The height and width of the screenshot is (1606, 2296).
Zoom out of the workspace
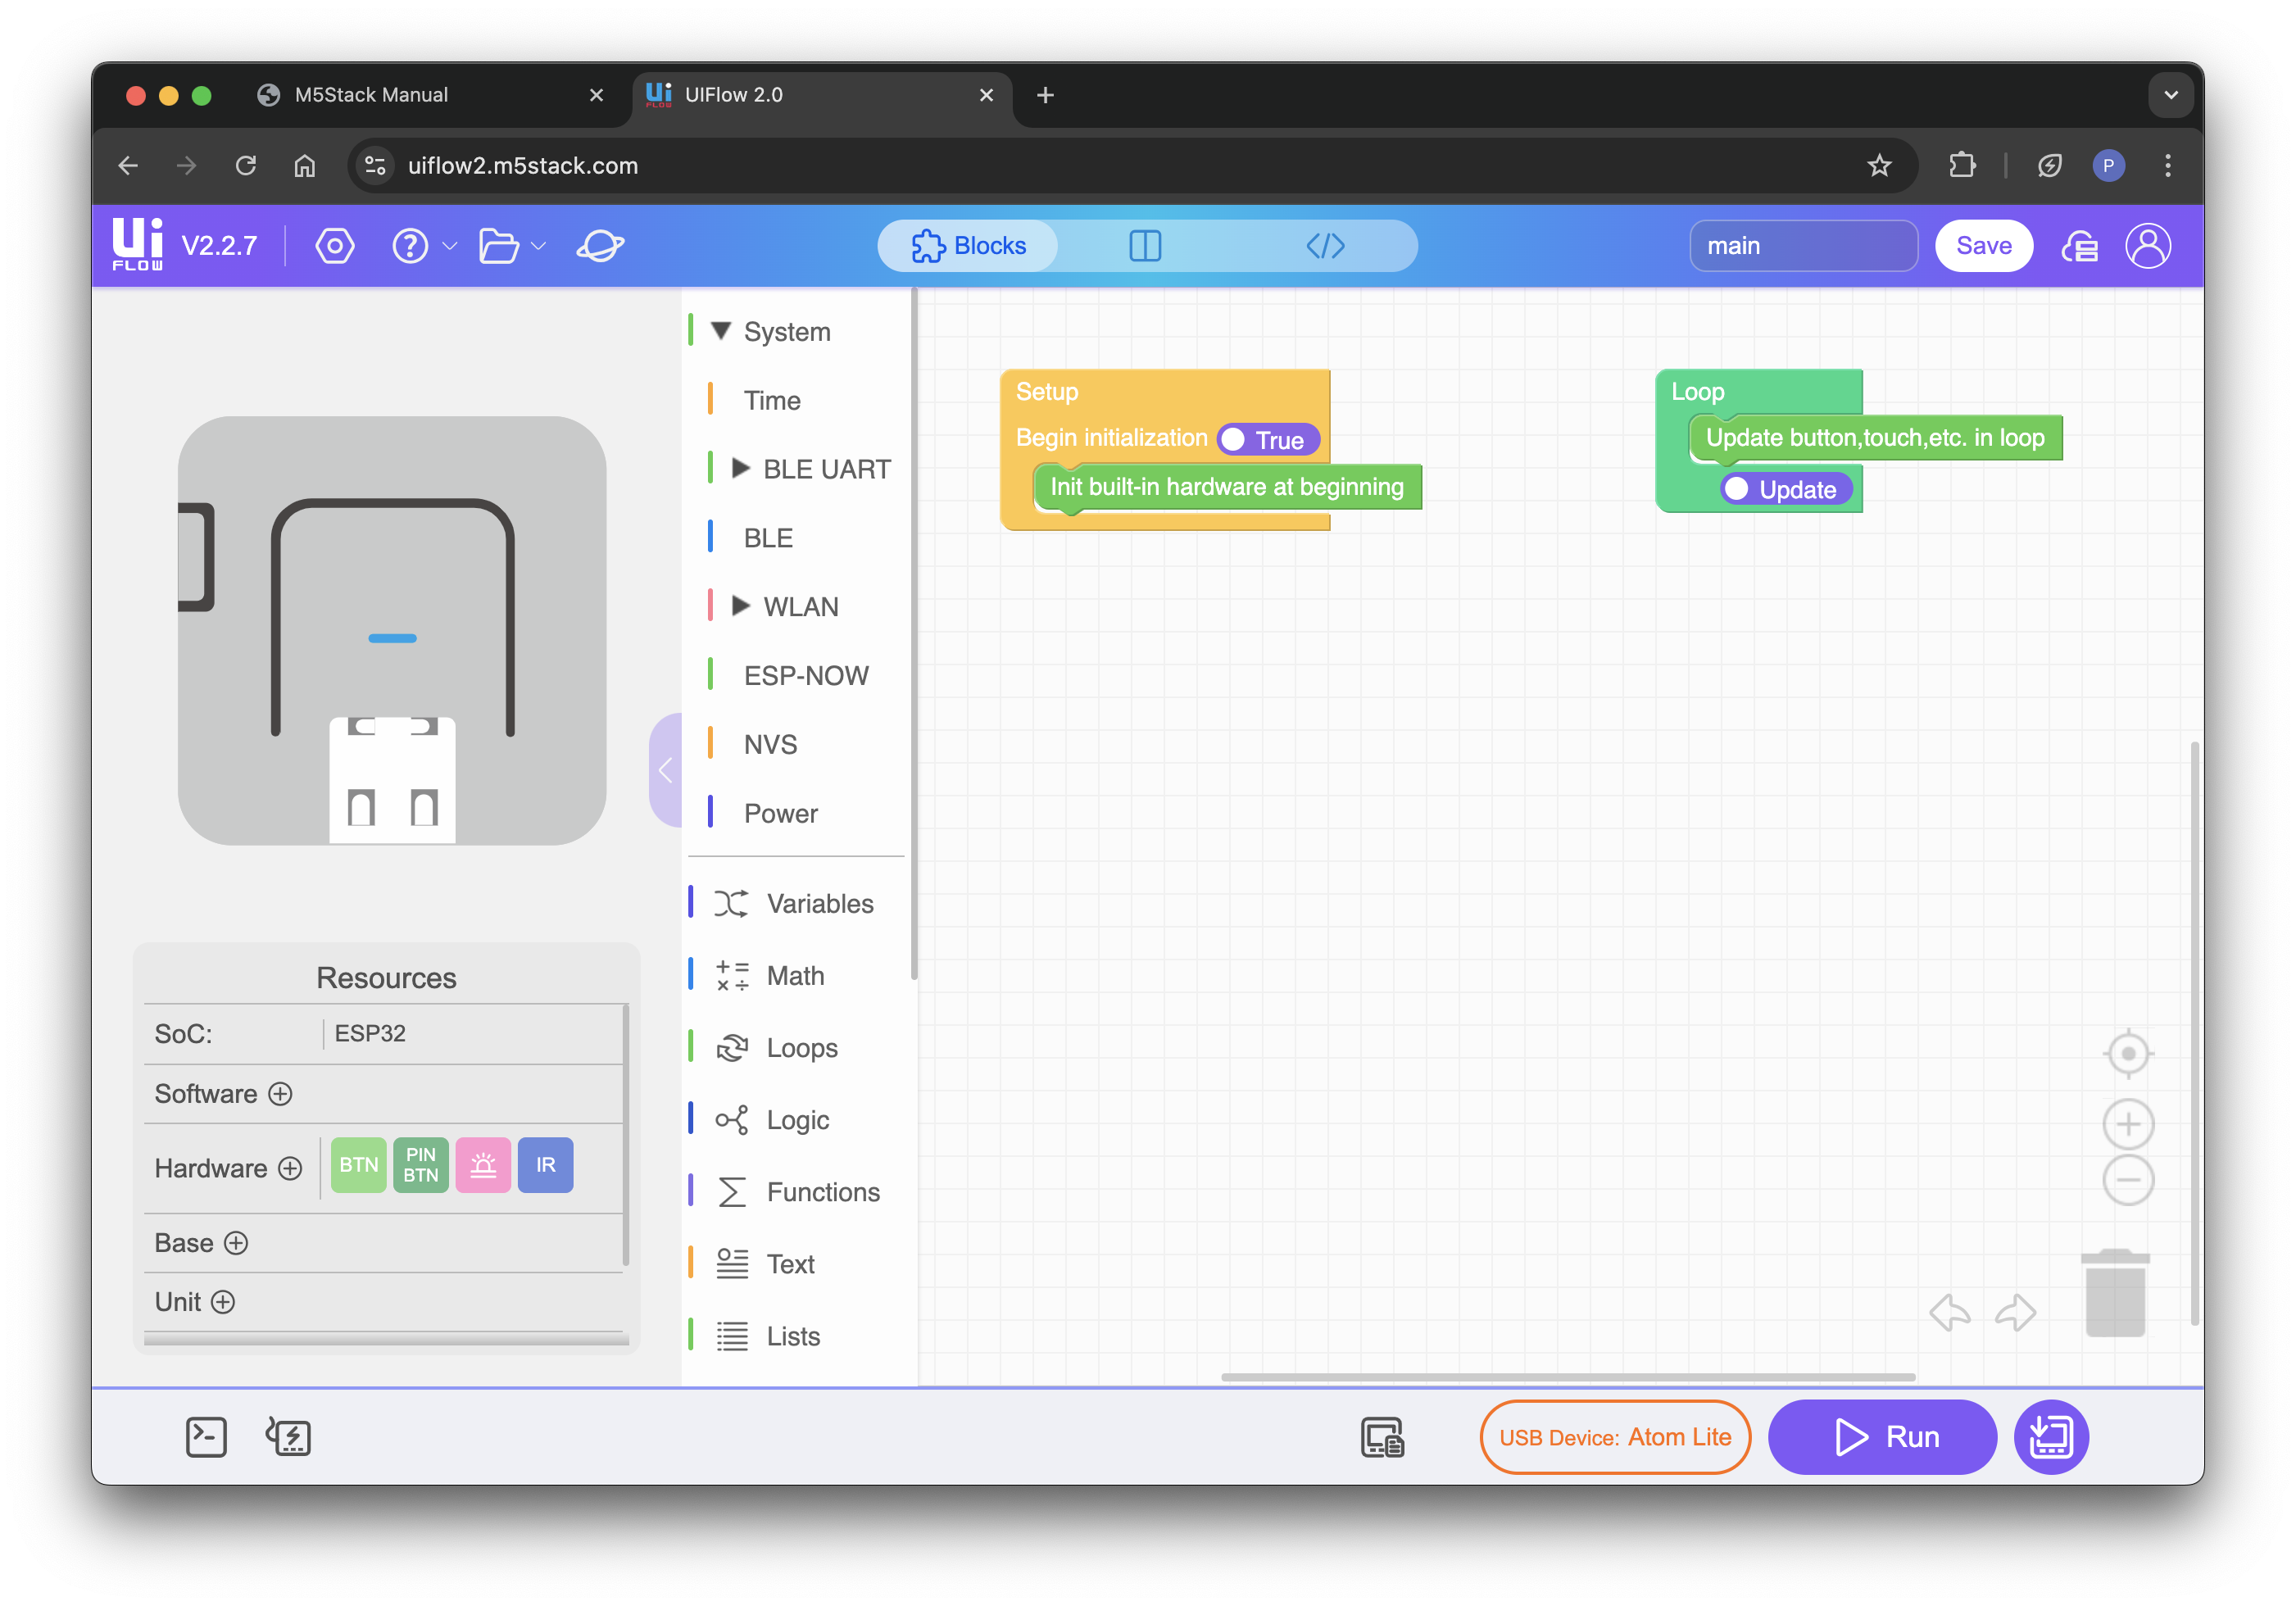coord(2128,1181)
